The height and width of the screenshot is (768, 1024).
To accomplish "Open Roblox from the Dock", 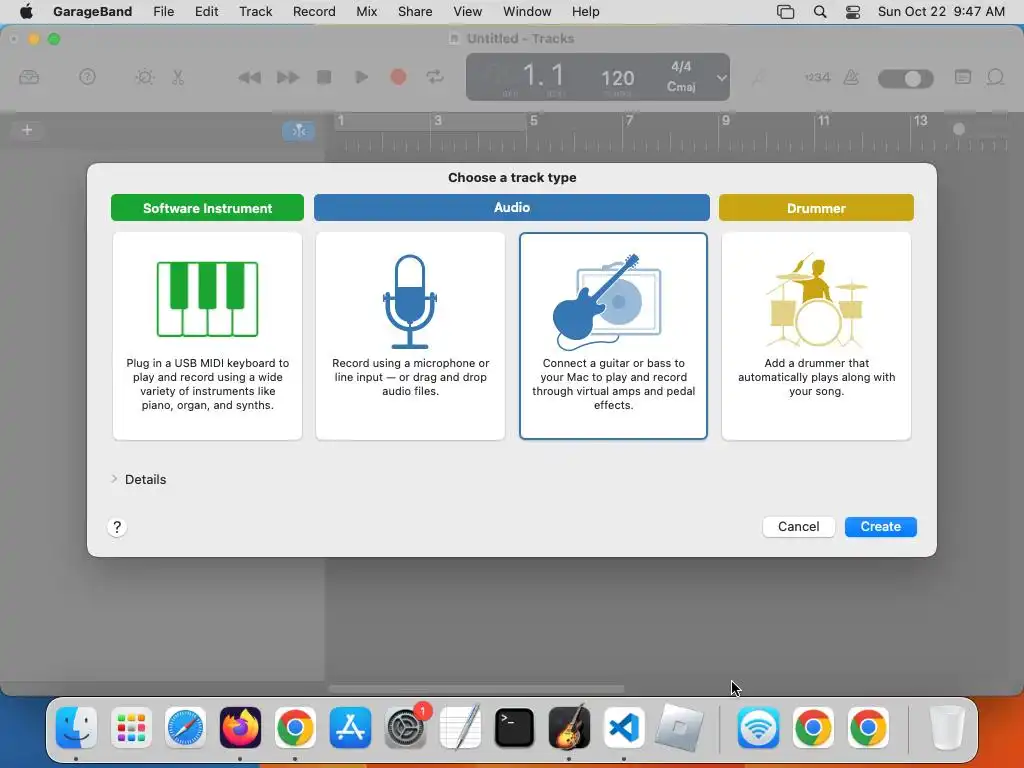I will (x=679, y=728).
